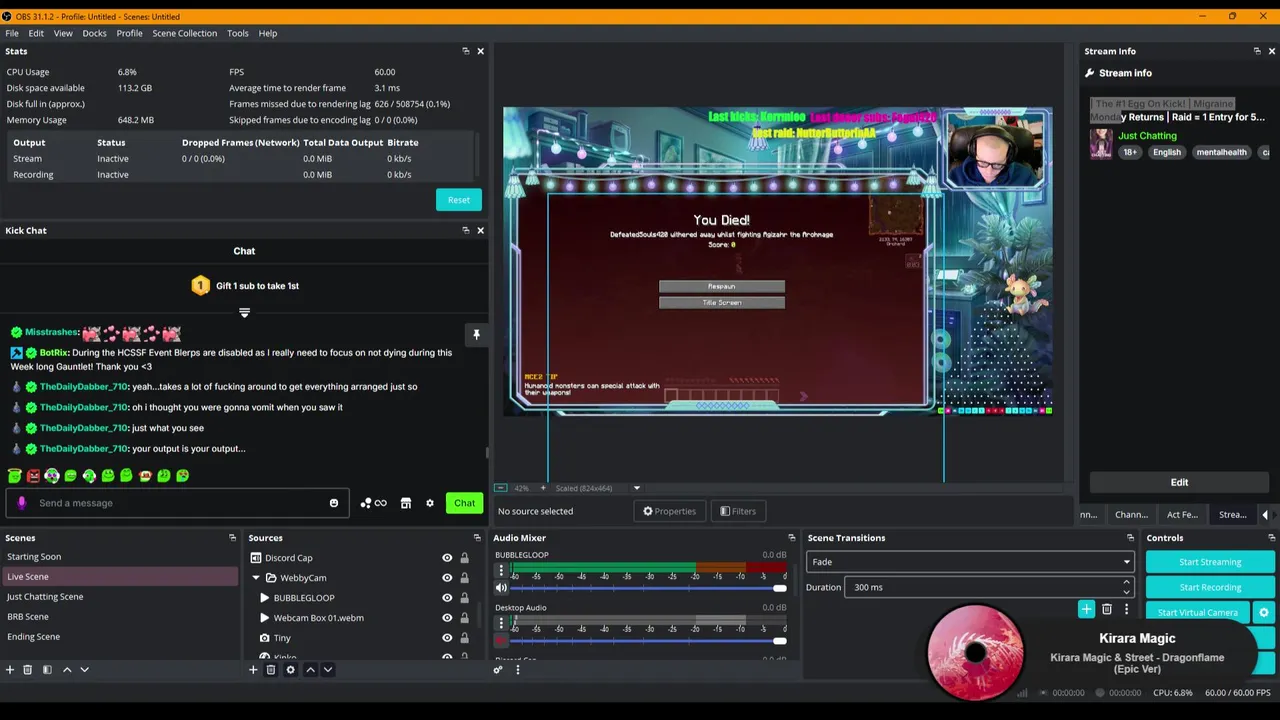Add a new source with plus icon
Screen dimensions: 1280x720
[x=253, y=670]
